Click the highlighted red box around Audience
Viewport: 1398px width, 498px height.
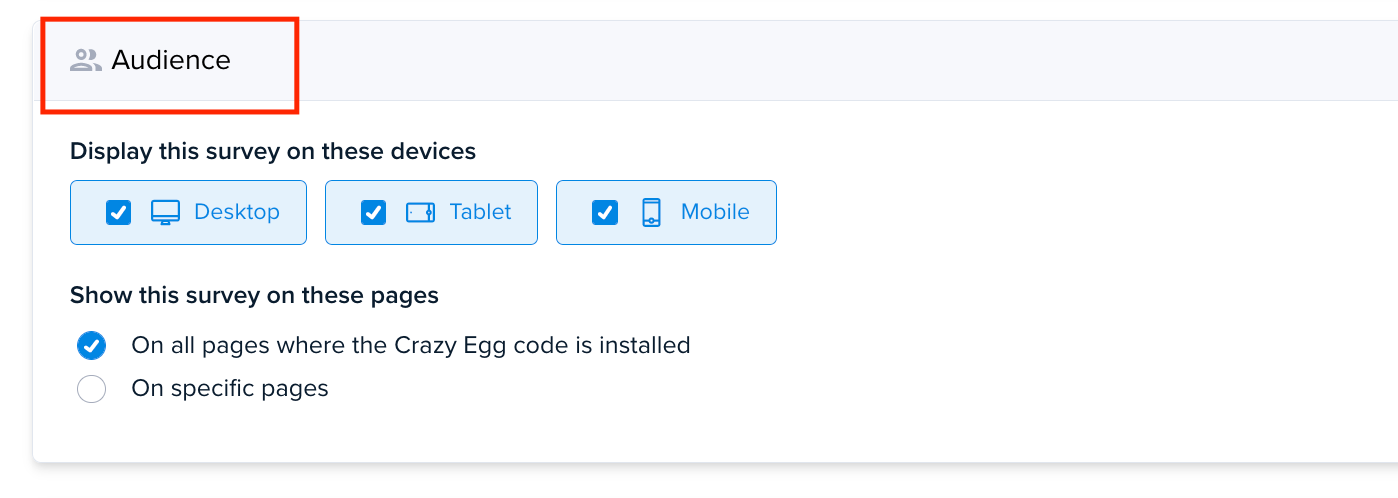170,64
